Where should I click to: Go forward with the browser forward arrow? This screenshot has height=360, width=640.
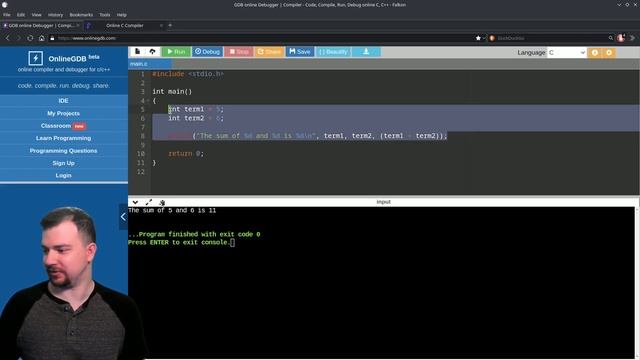pos(18,38)
